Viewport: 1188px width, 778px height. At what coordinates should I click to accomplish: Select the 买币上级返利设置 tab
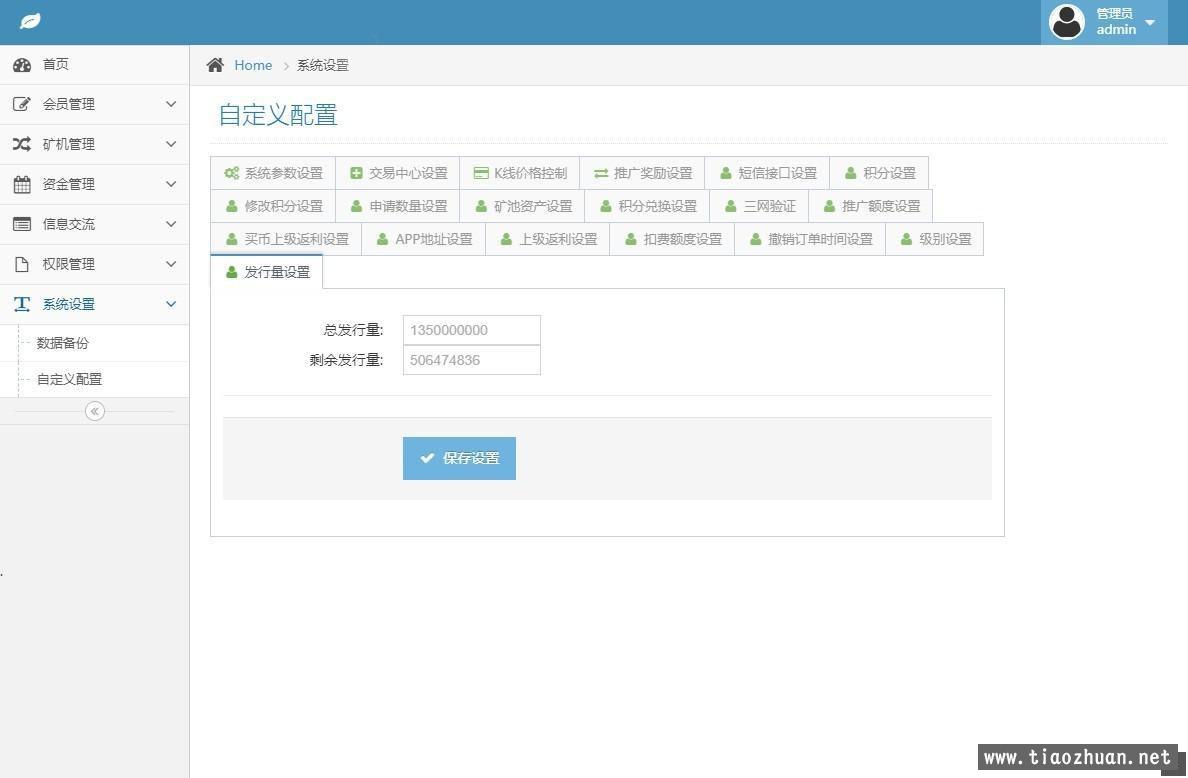(286, 239)
